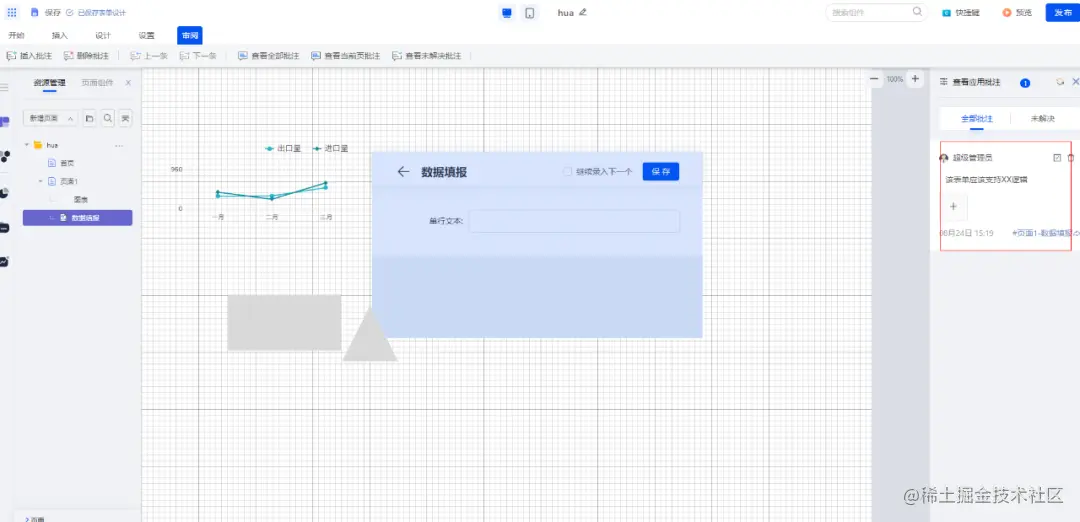The image size is (1080, 522).
Task: Click 删除批注 delete annotation
Action: tap(86, 56)
